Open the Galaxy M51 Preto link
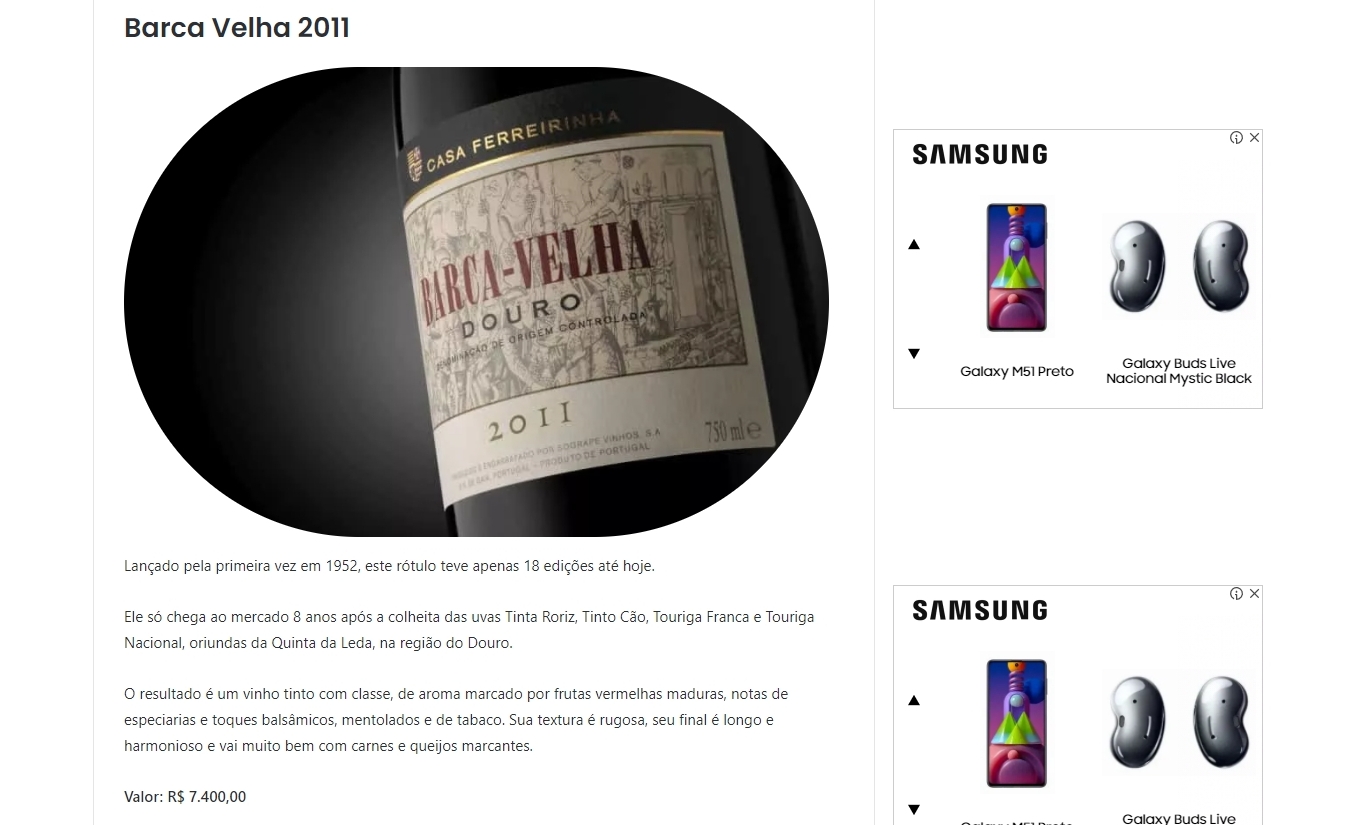The width and height of the screenshot is (1348, 825). [1017, 371]
